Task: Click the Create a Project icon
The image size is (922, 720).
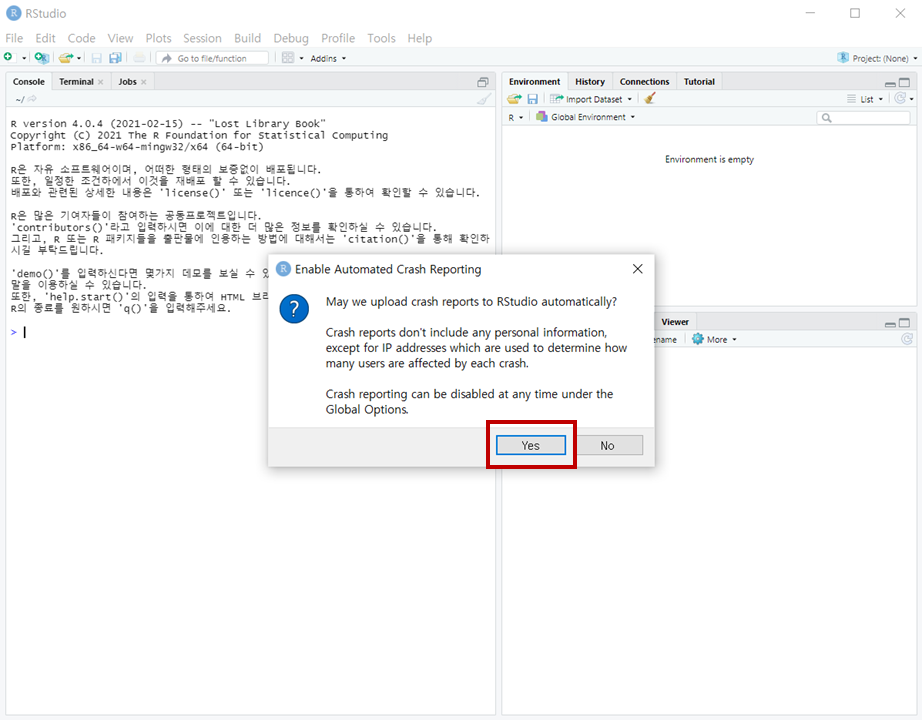Action: pyautogui.click(x=41, y=58)
